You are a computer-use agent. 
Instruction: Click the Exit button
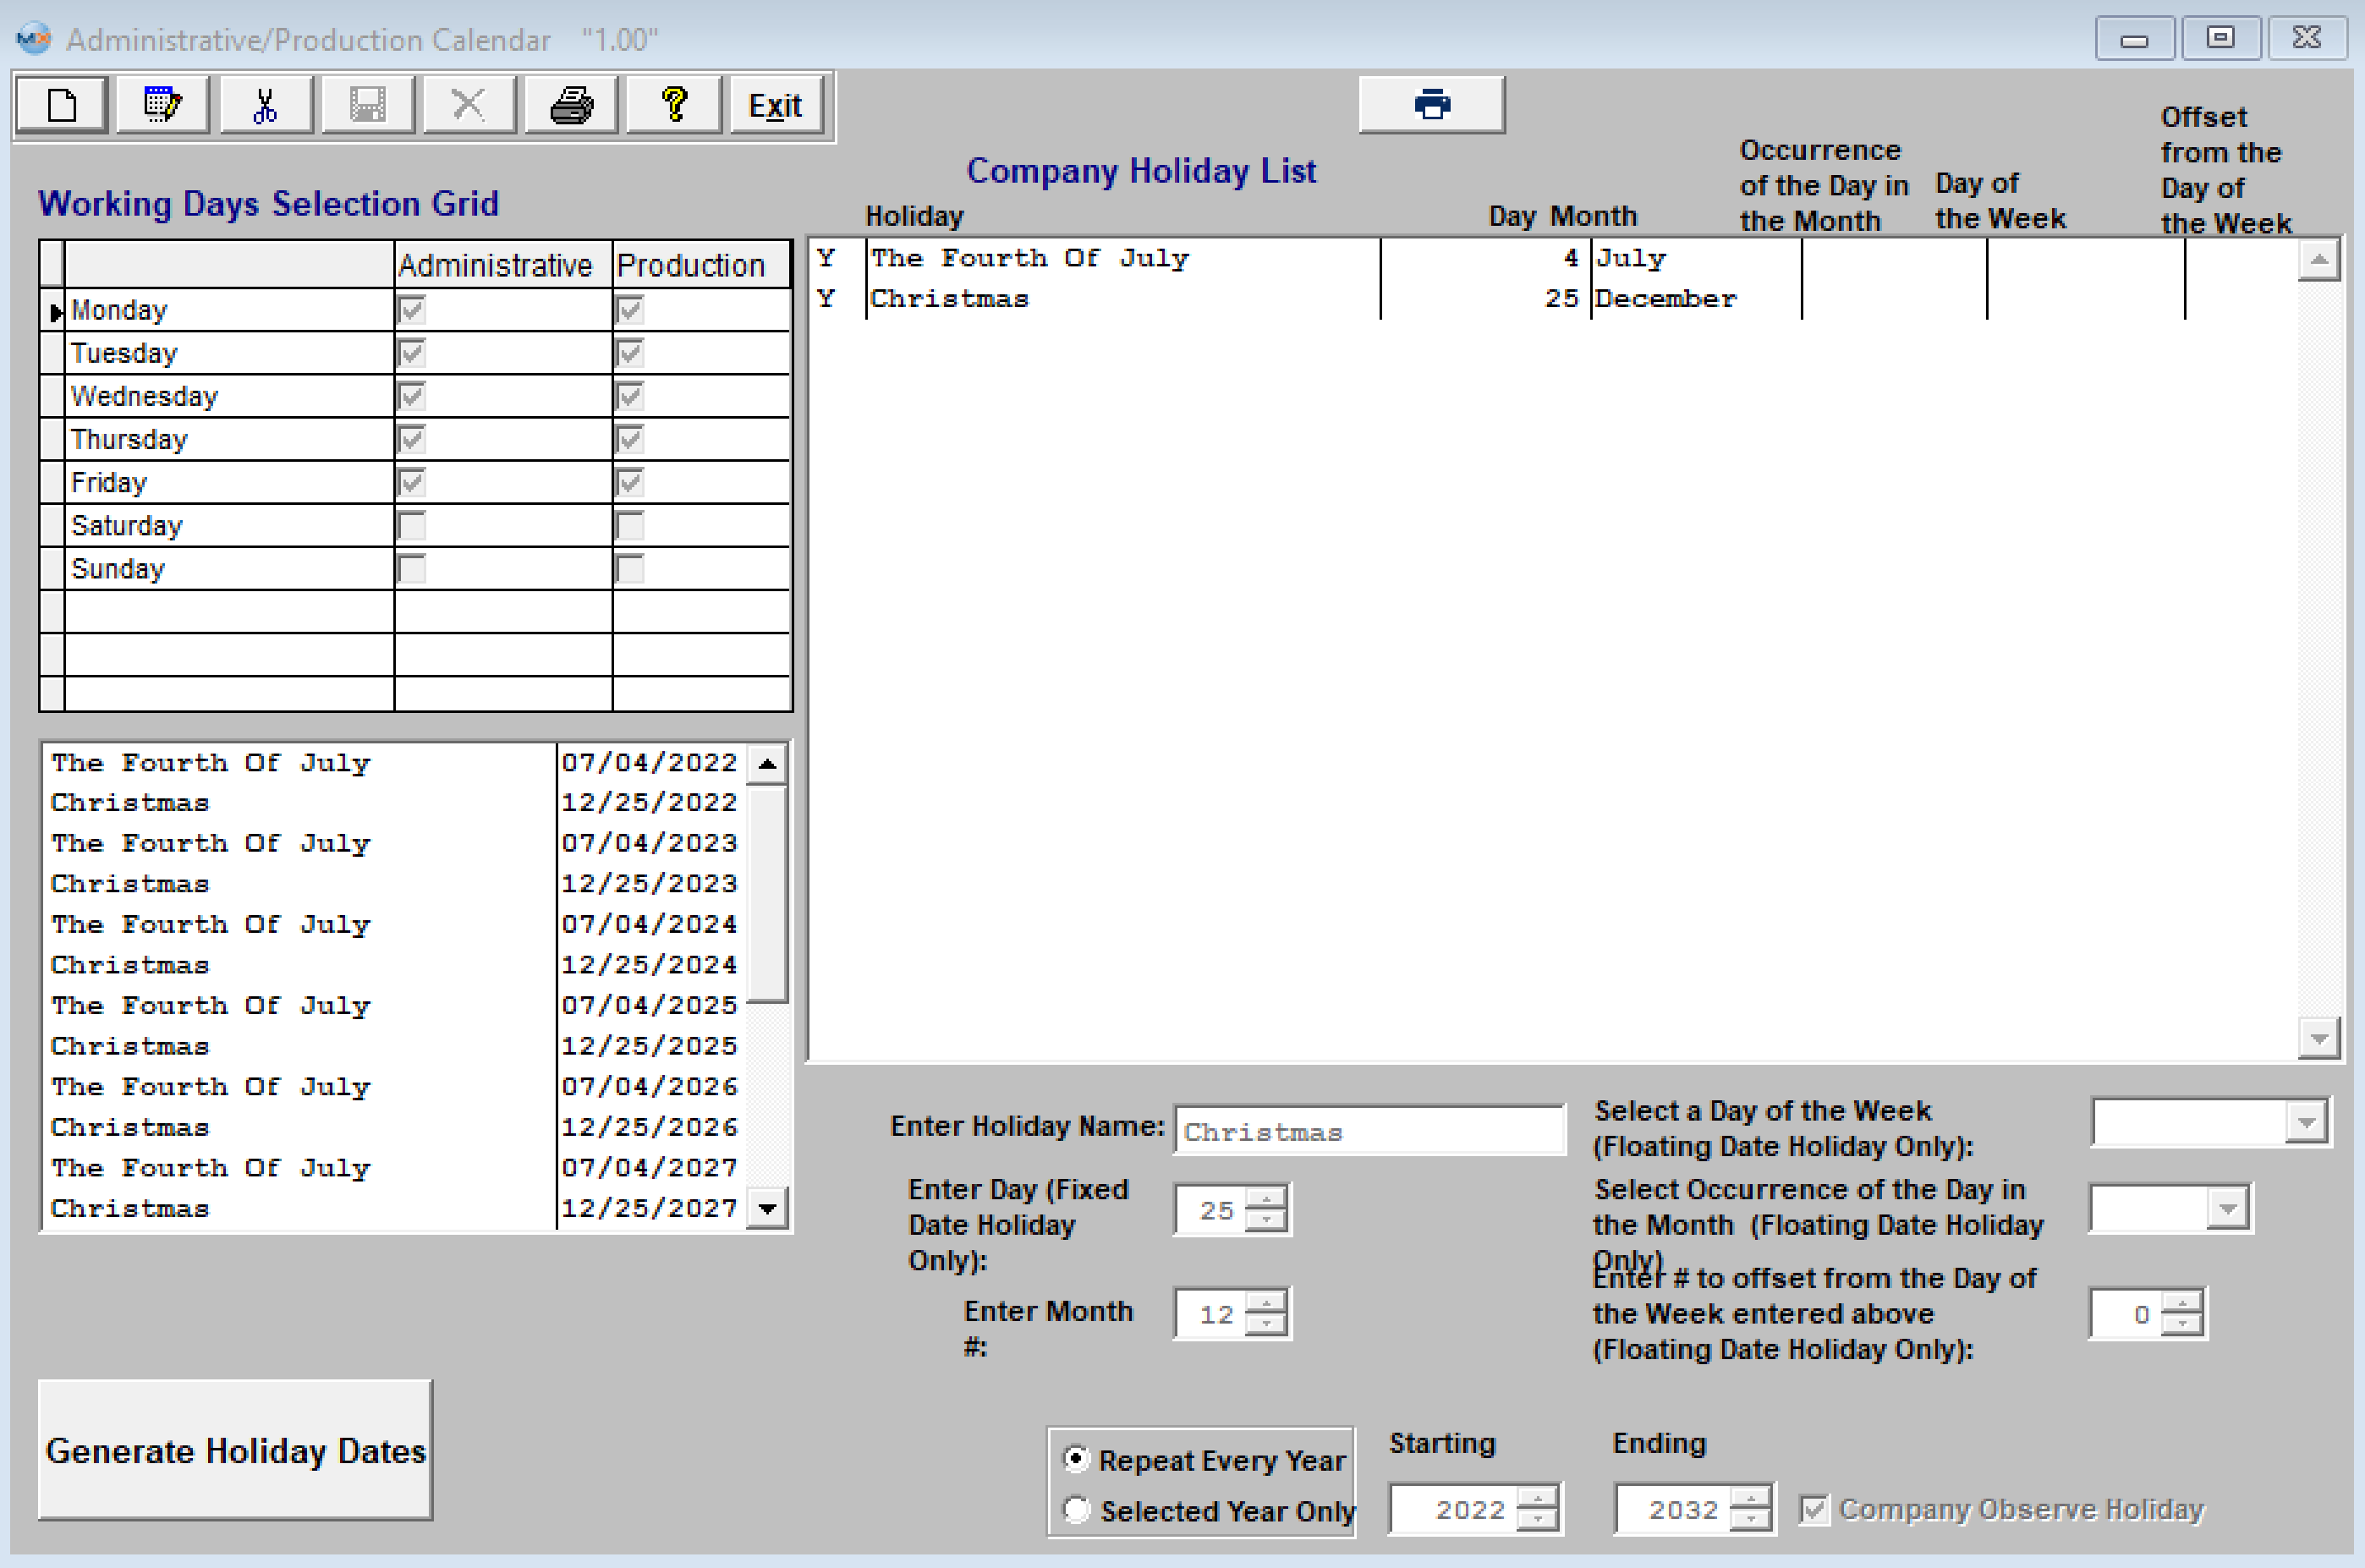coord(775,105)
